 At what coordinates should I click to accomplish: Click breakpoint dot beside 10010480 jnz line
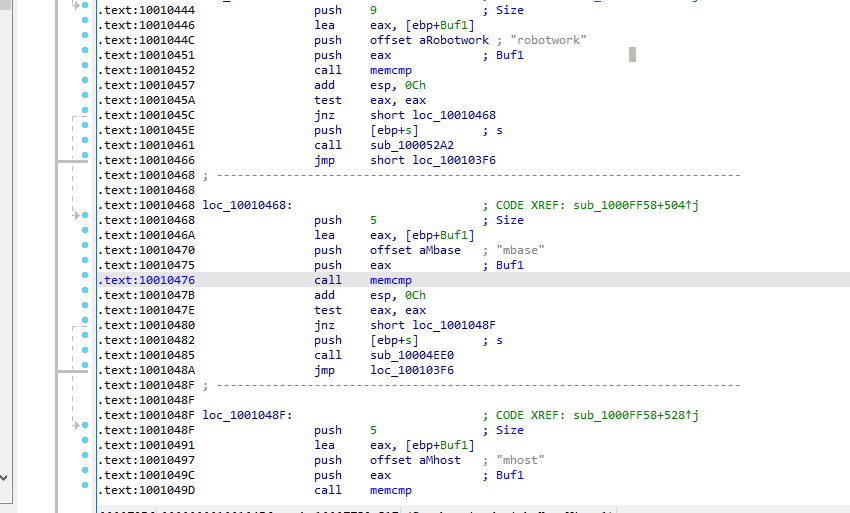coord(85,325)
